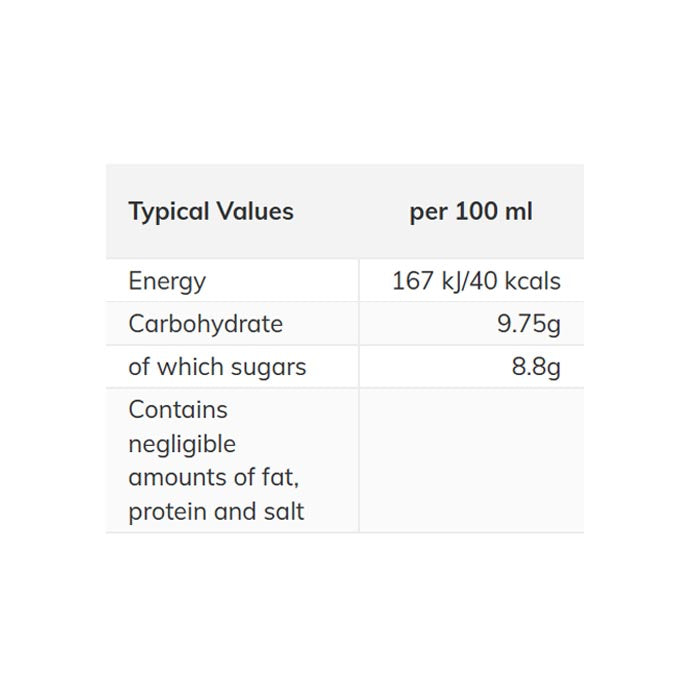
Task: Click the "Typical Values" table header
Action: [211, 212]
